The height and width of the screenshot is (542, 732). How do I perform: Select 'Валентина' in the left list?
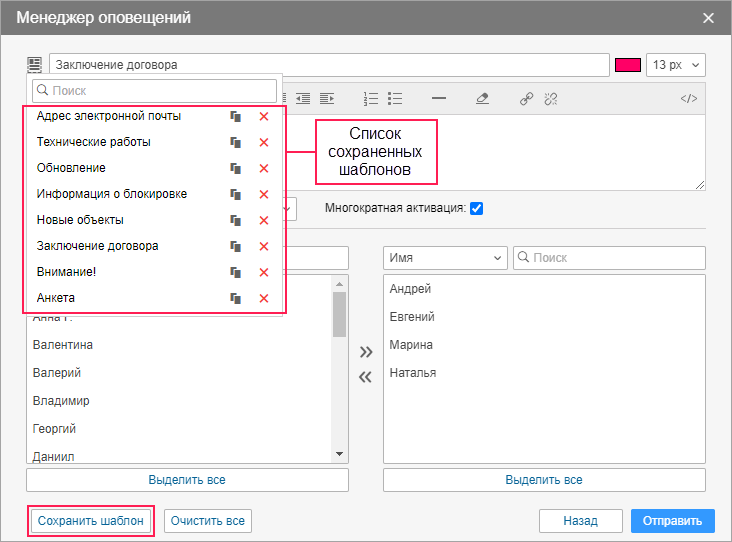63,345
